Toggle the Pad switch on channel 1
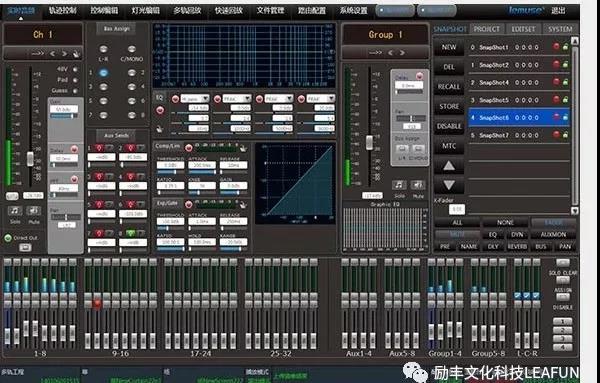600x383 pixels. tap(75, 80)
